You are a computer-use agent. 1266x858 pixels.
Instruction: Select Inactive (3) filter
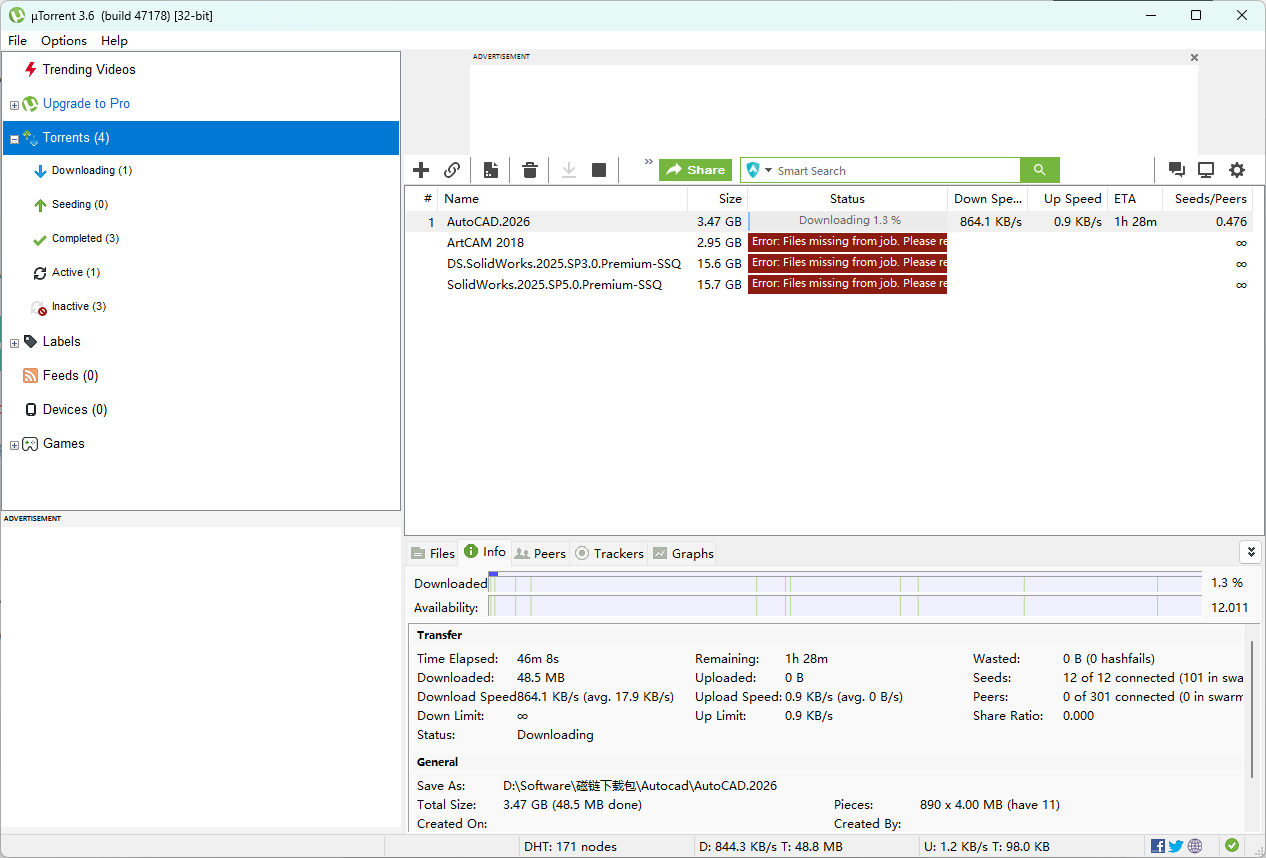coord(79,307)
